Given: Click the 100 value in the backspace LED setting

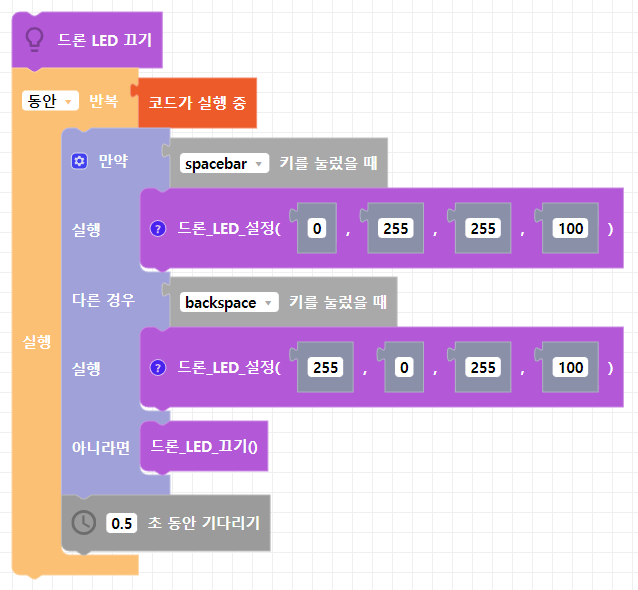Looking at the screenshot, I should (x=571, y=368).
